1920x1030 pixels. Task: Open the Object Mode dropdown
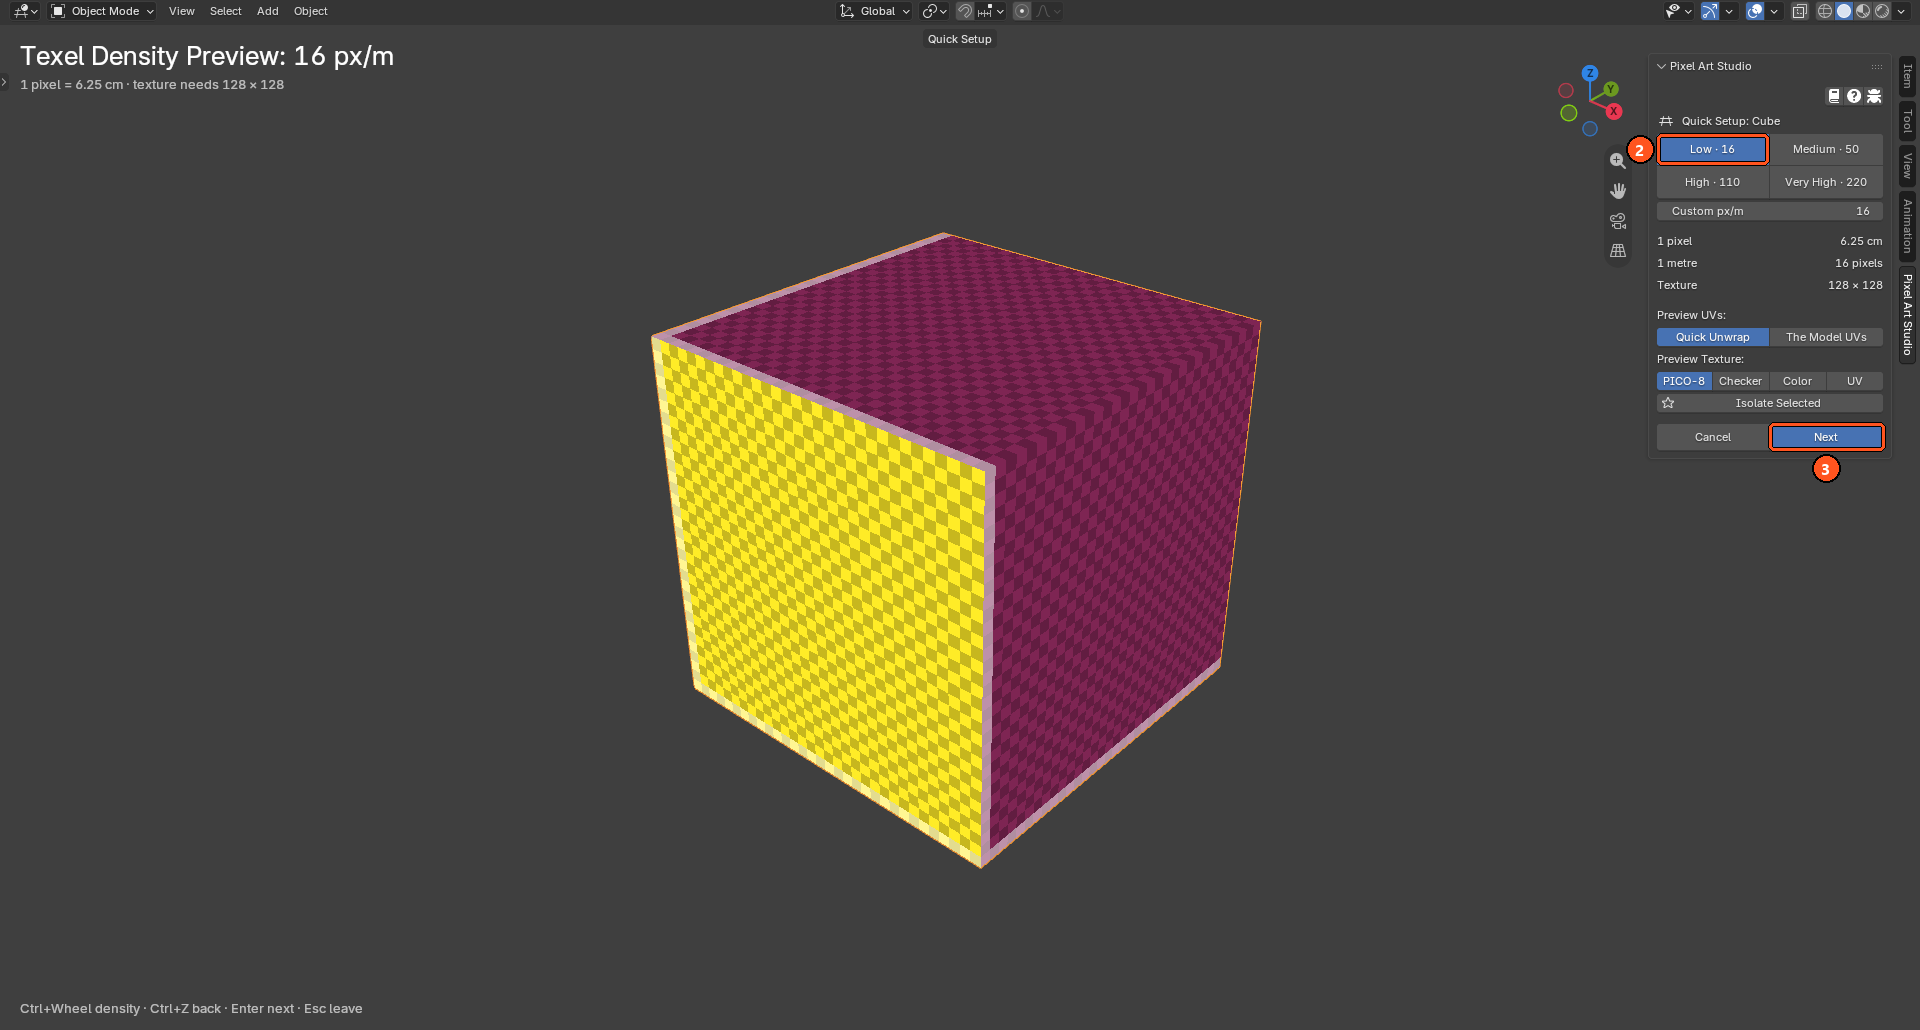pyautogui.click(x=103, y=11)
